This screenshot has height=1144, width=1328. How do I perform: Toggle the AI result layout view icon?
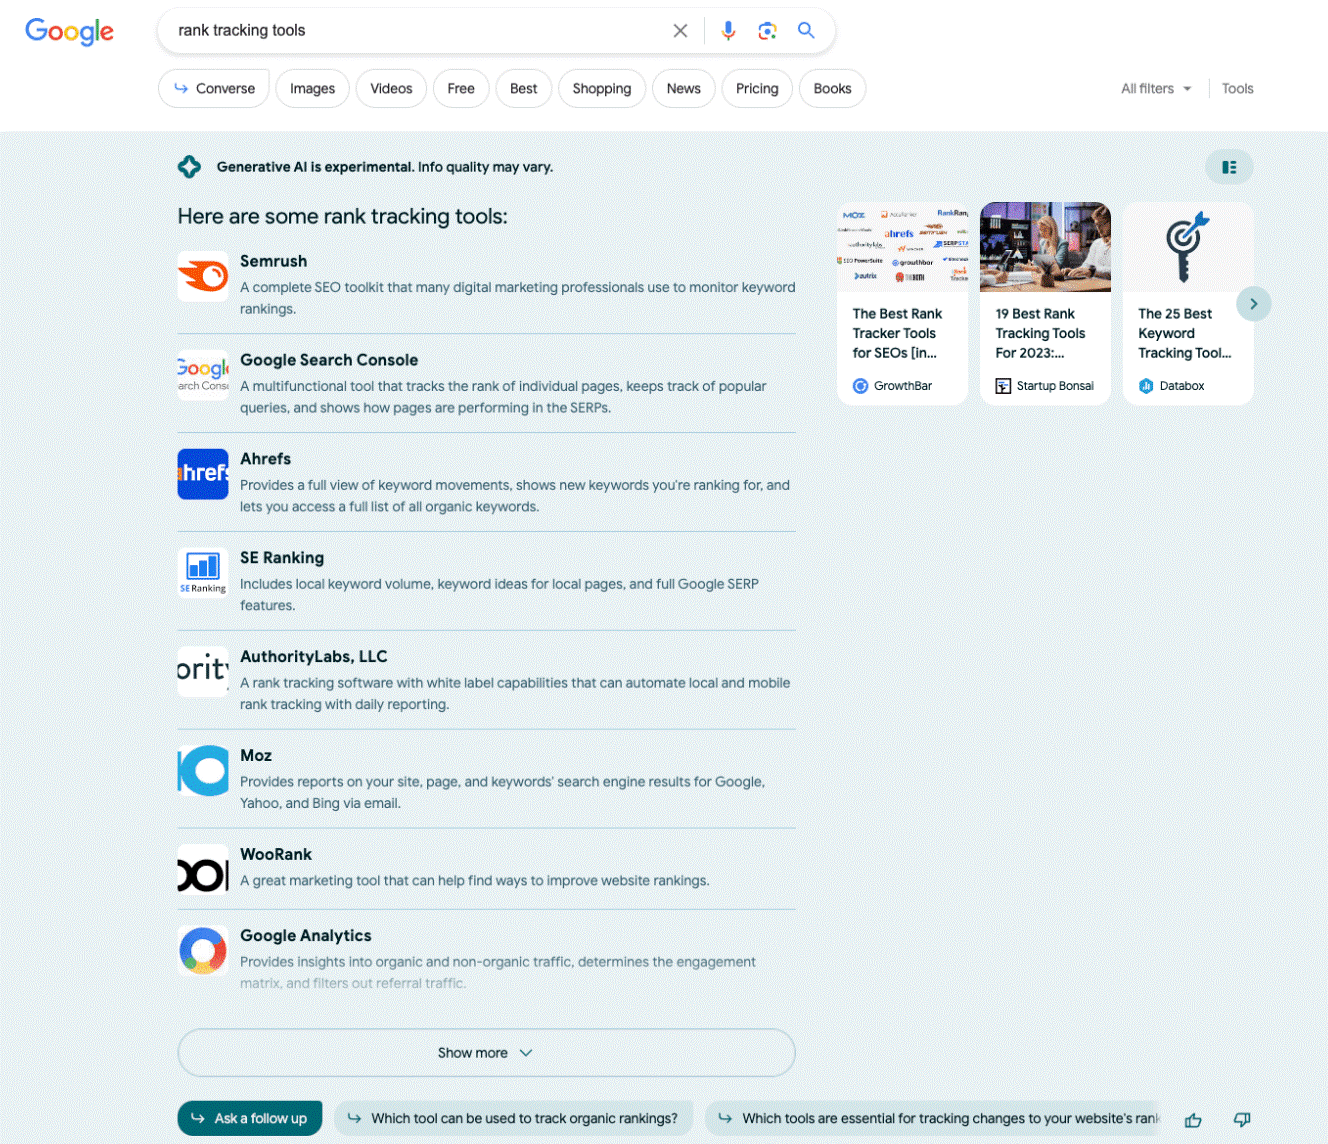1229,167
